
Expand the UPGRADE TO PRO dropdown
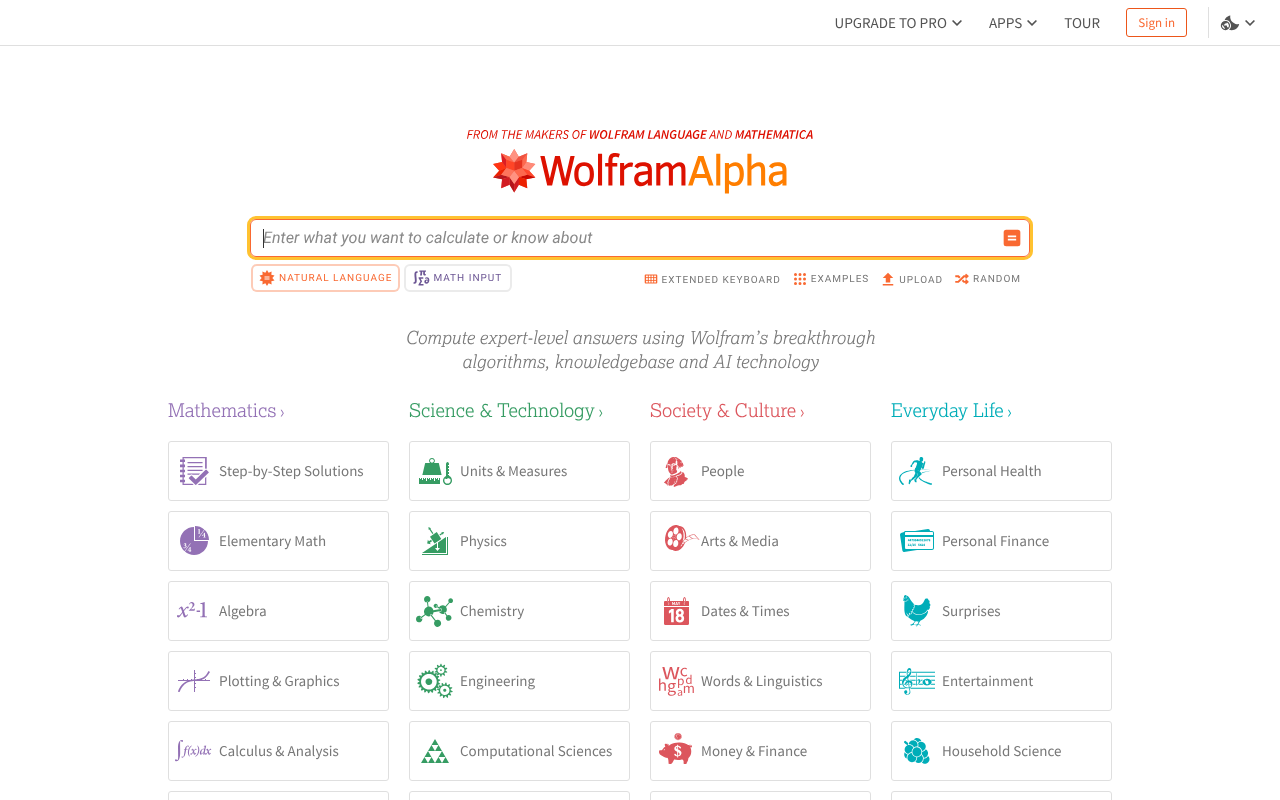(x=897, y=22)
